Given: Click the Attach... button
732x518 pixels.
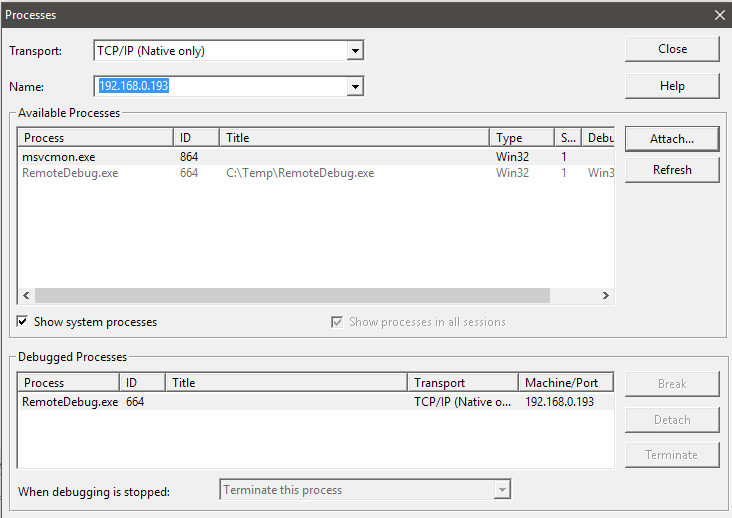Looking at the screenshot, I should [672, 139].
